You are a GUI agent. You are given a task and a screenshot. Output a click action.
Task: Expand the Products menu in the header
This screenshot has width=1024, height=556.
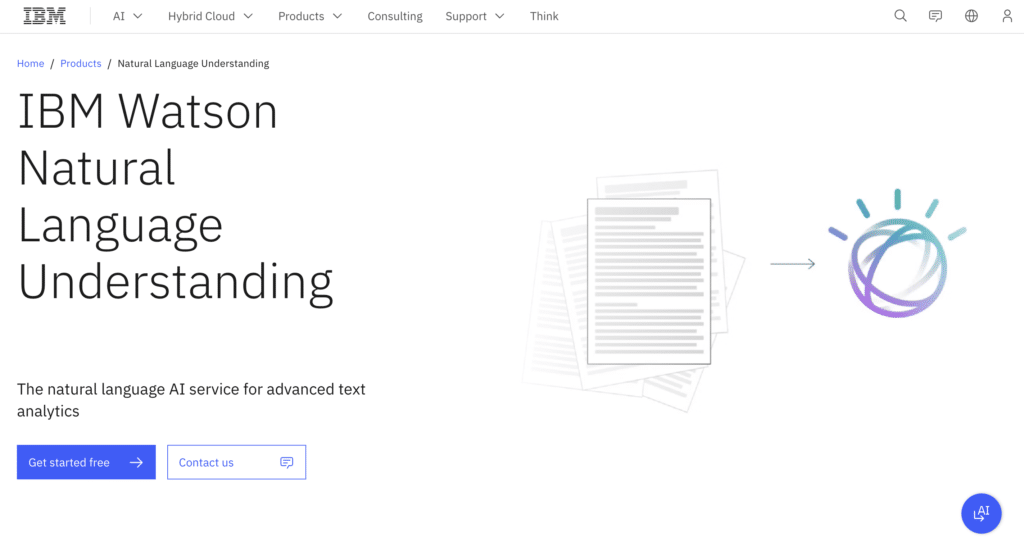[310, 16]
